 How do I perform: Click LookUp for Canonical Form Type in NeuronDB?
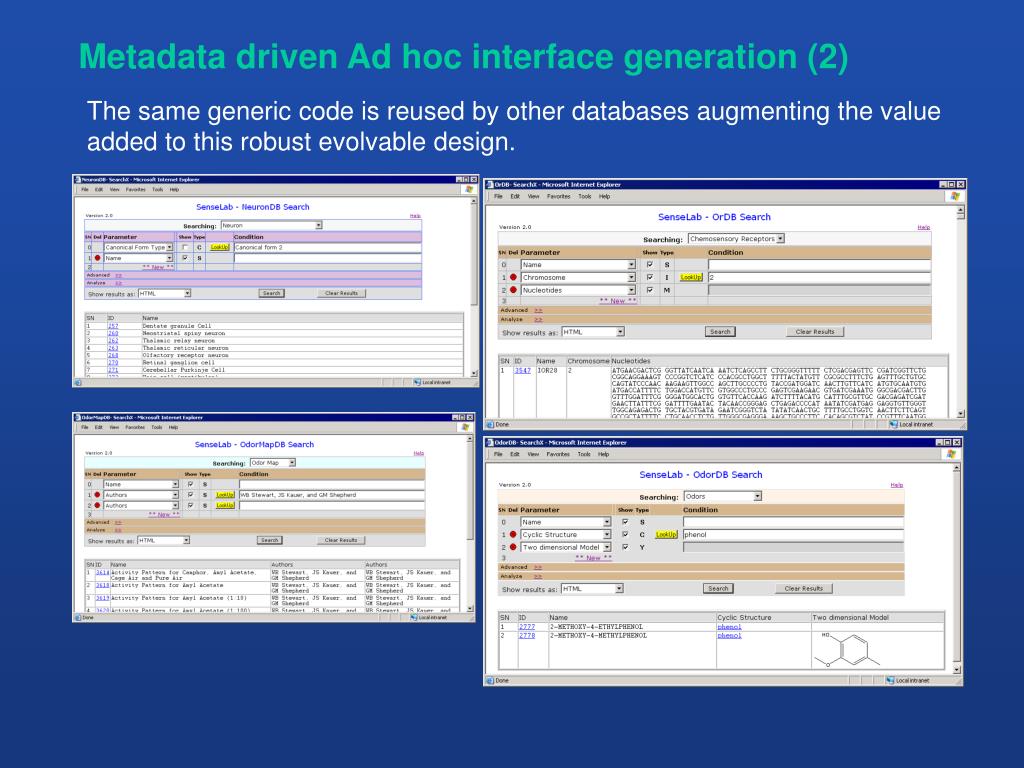tap(220, 248)
